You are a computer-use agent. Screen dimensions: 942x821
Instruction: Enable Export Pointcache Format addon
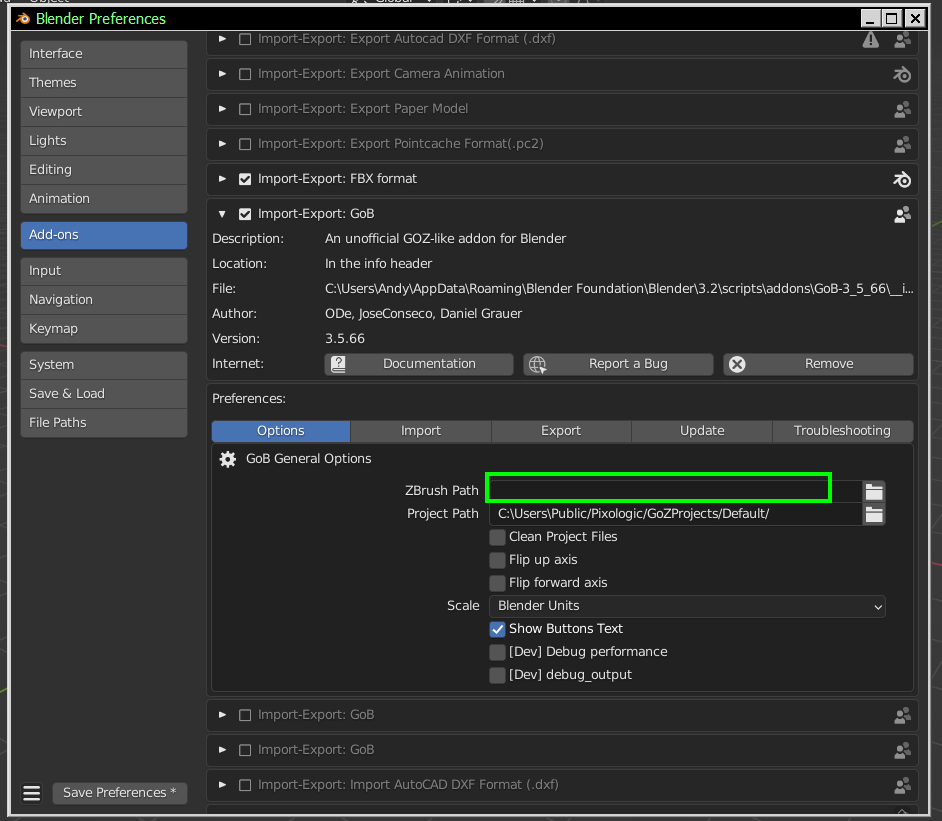point(245,144)
